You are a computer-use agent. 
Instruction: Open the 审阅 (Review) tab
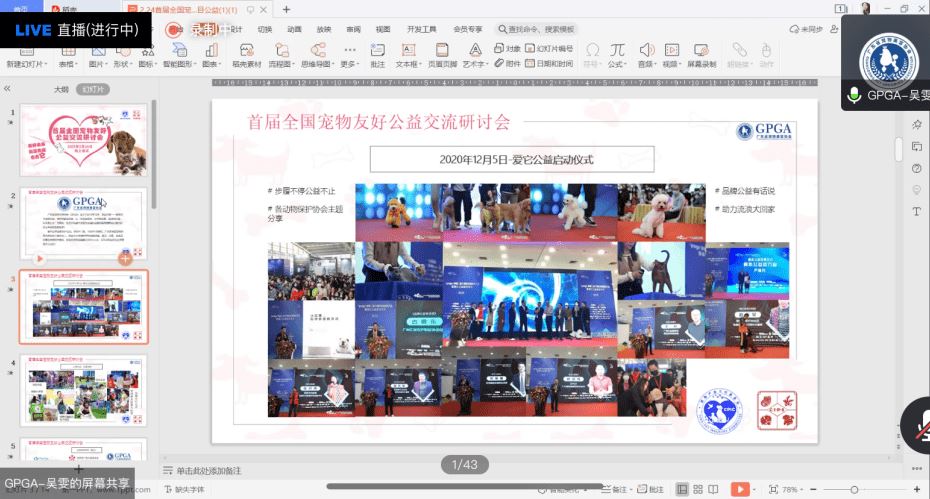[353, 29]
